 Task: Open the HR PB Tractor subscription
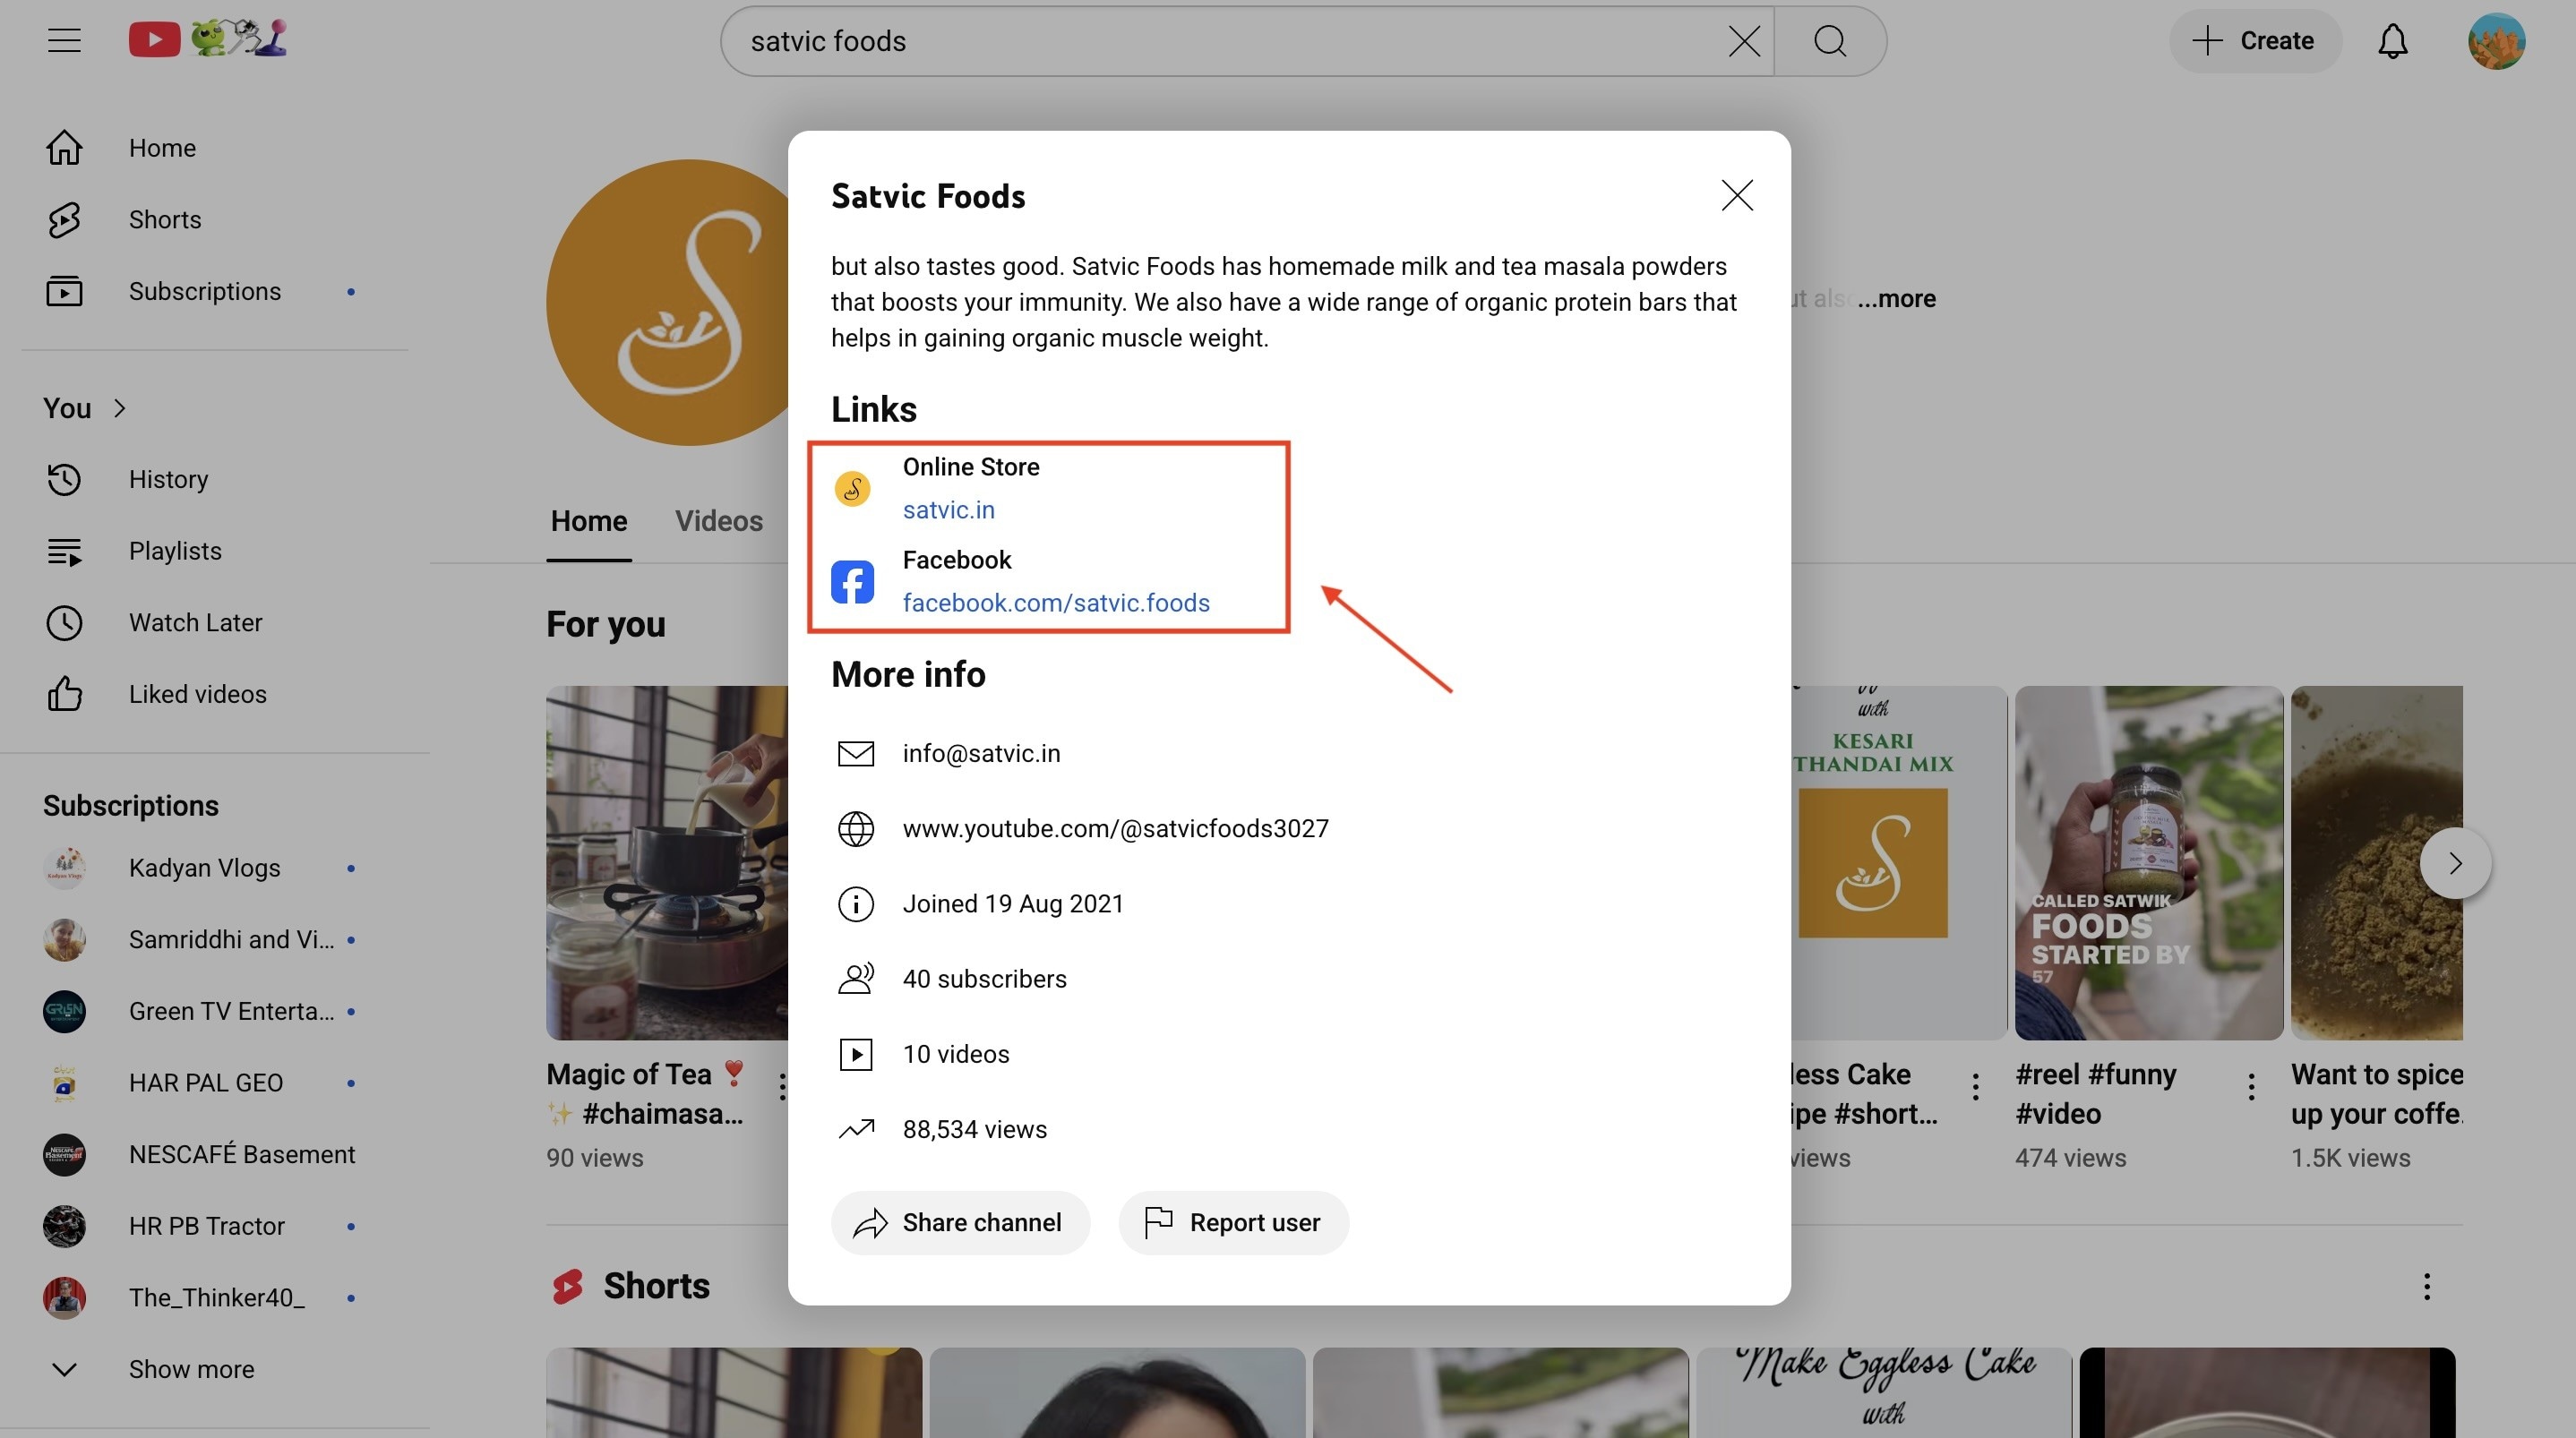[214, 1227]
